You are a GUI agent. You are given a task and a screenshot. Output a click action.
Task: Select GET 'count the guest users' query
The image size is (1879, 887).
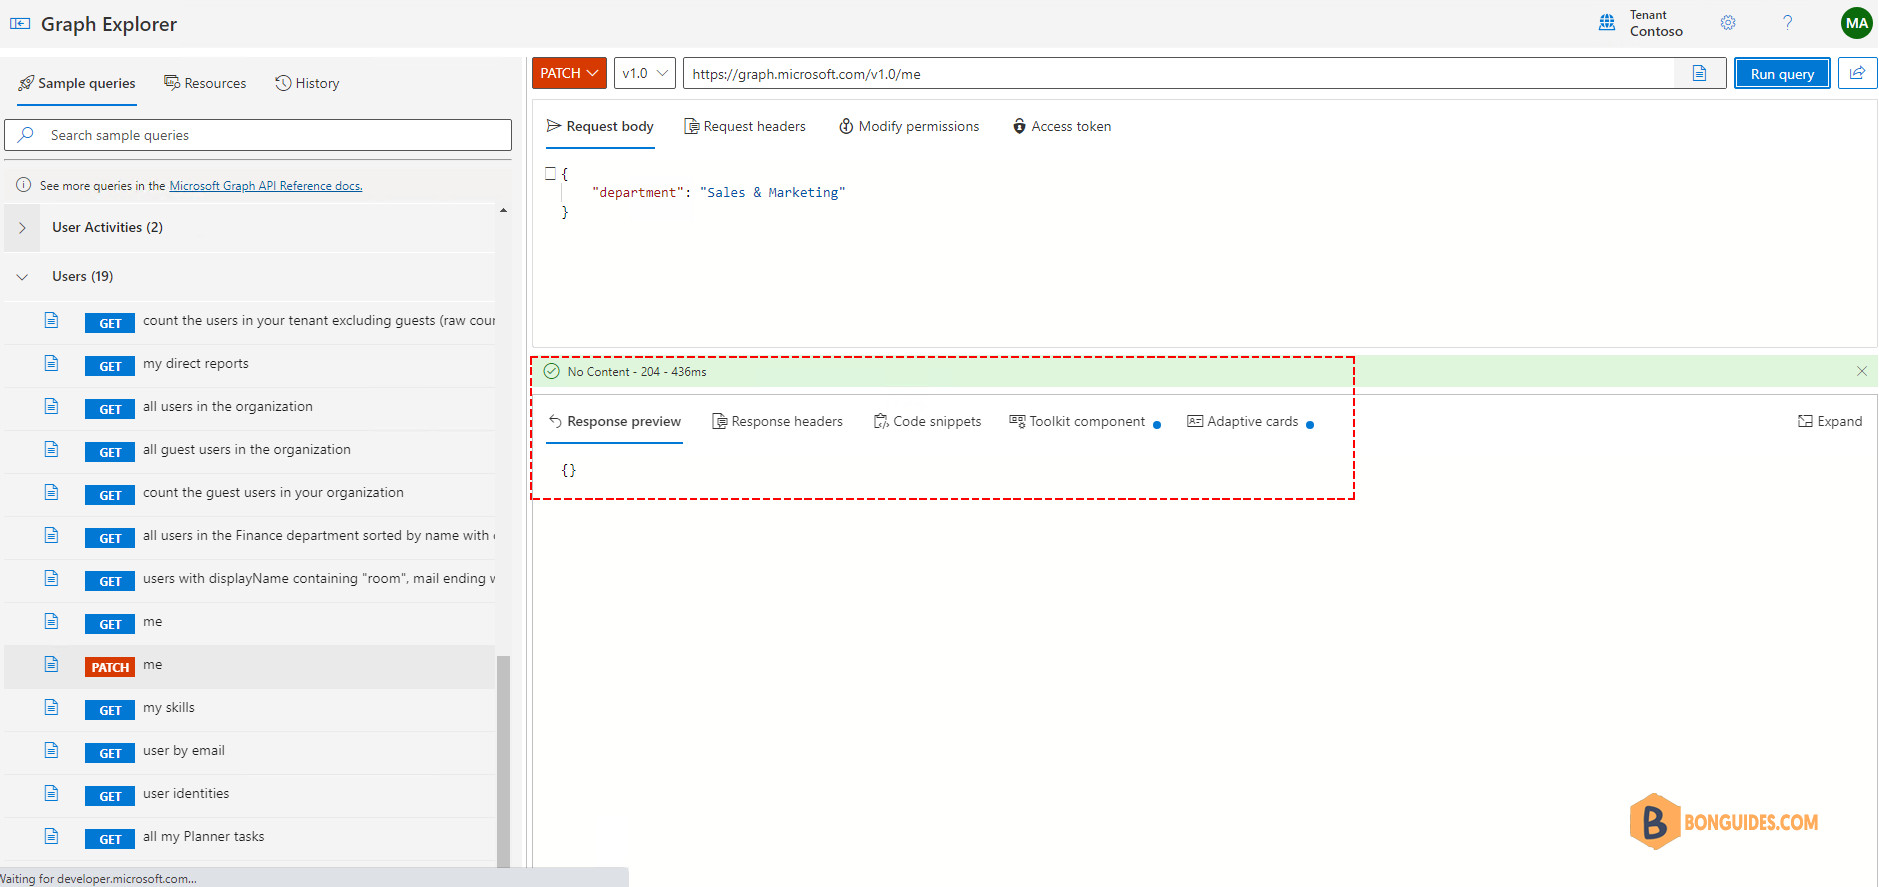click(x=250, y=493)
